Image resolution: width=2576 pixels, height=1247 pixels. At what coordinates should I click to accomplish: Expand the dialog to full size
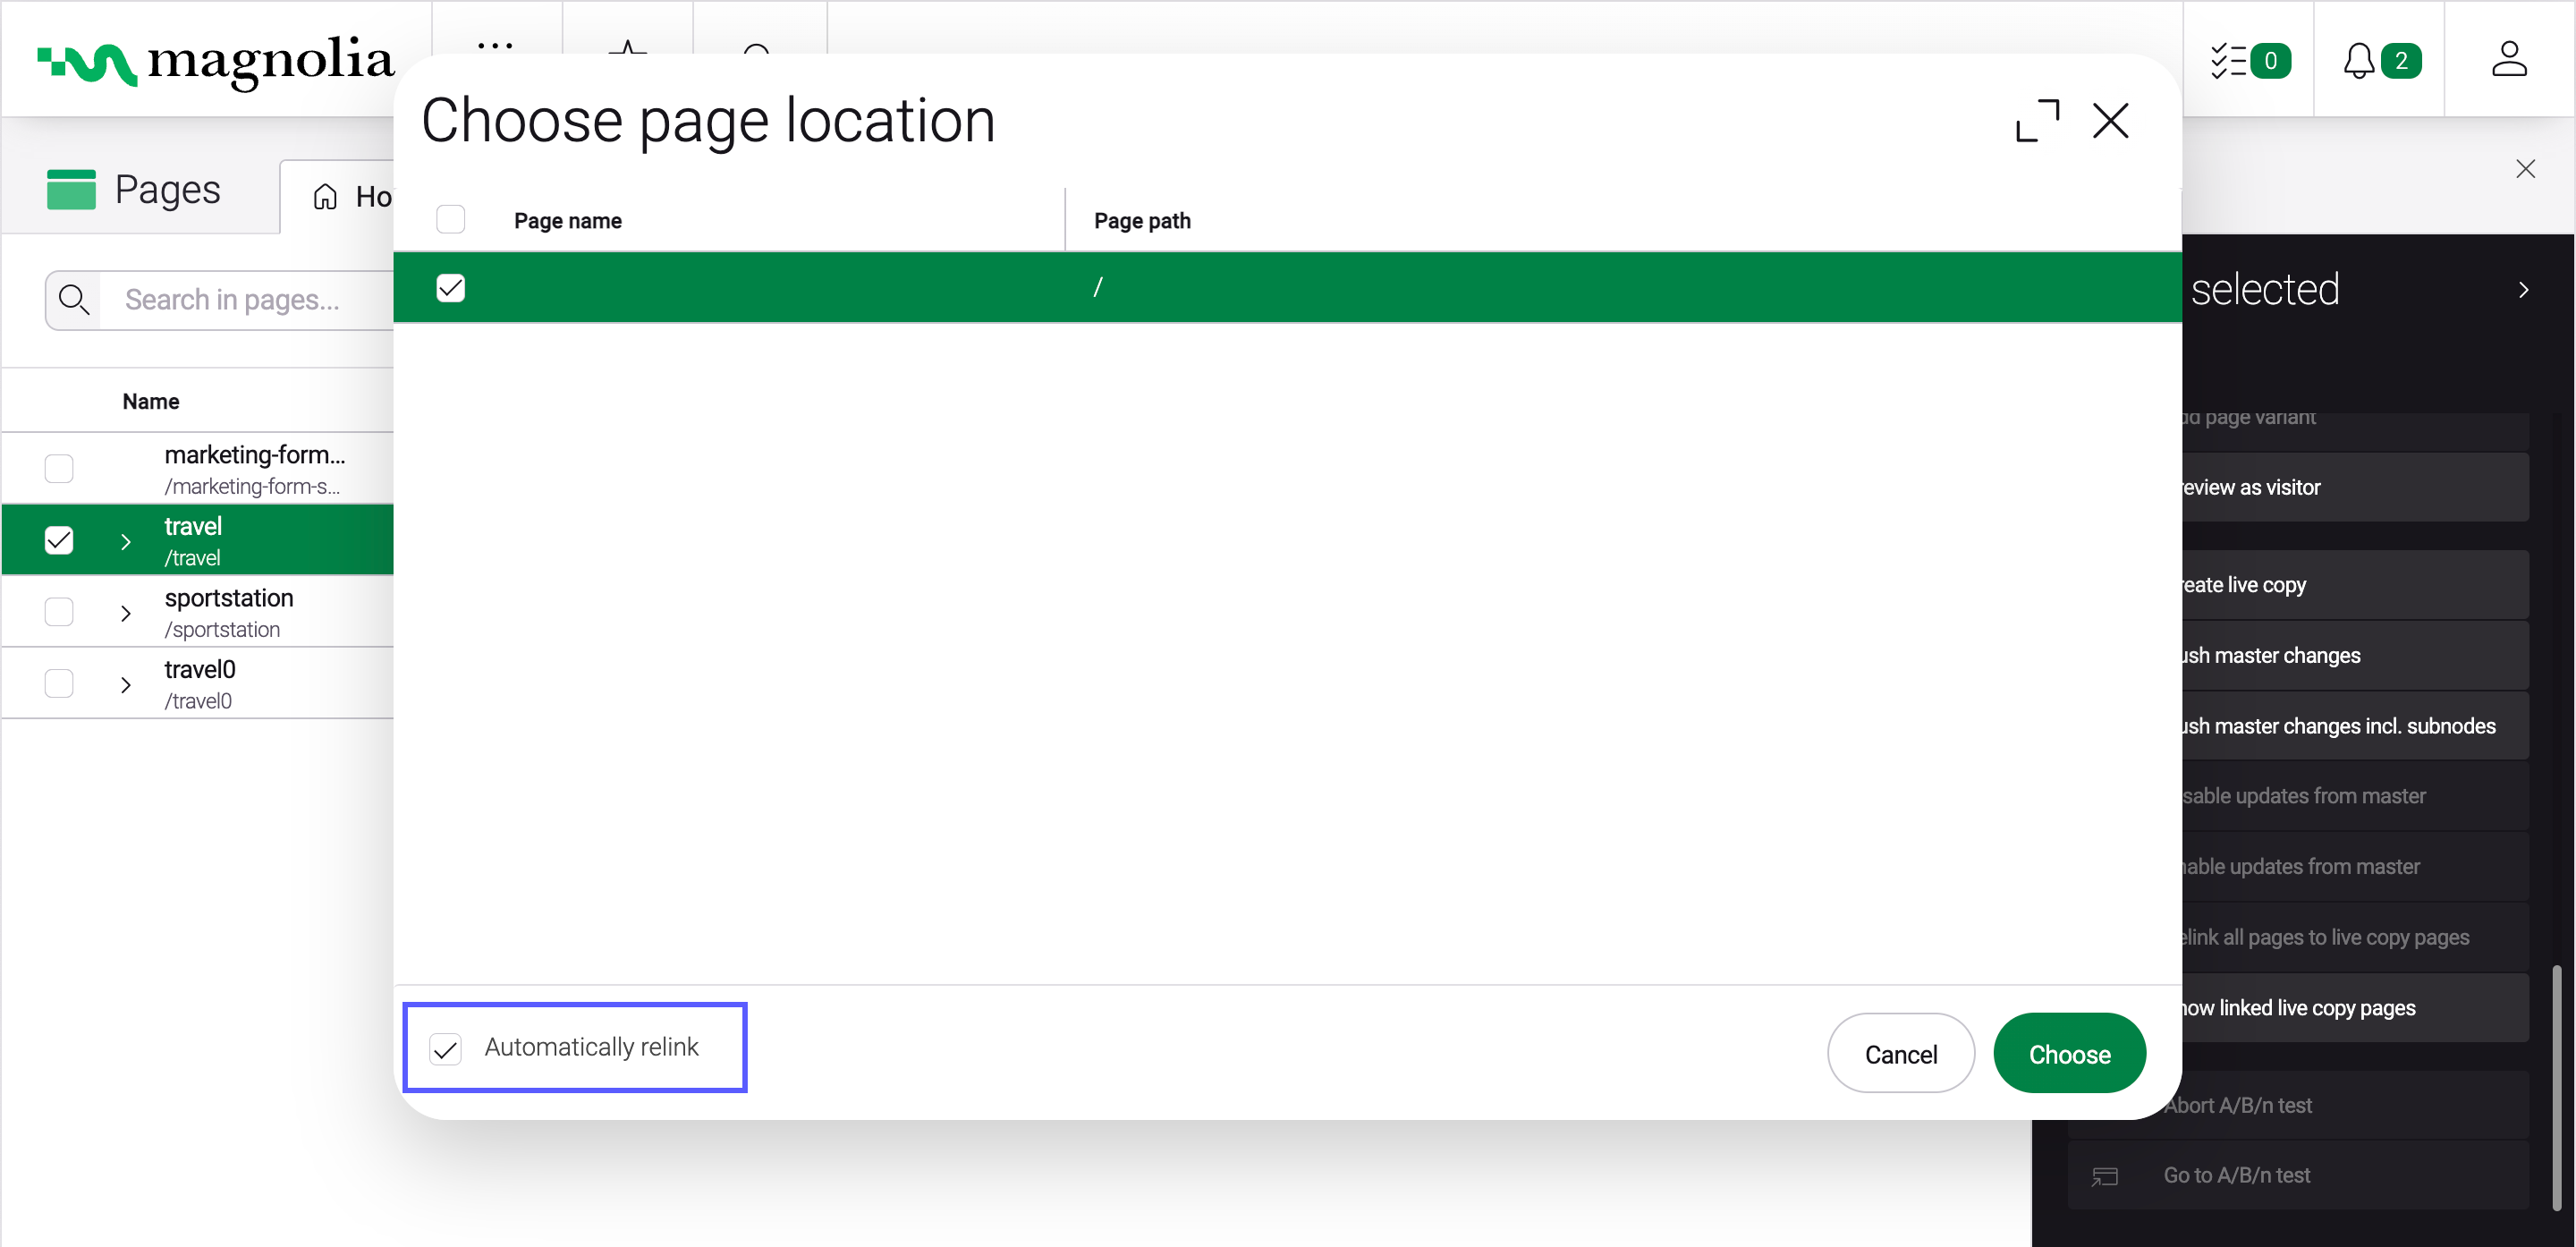[2037, 121]
